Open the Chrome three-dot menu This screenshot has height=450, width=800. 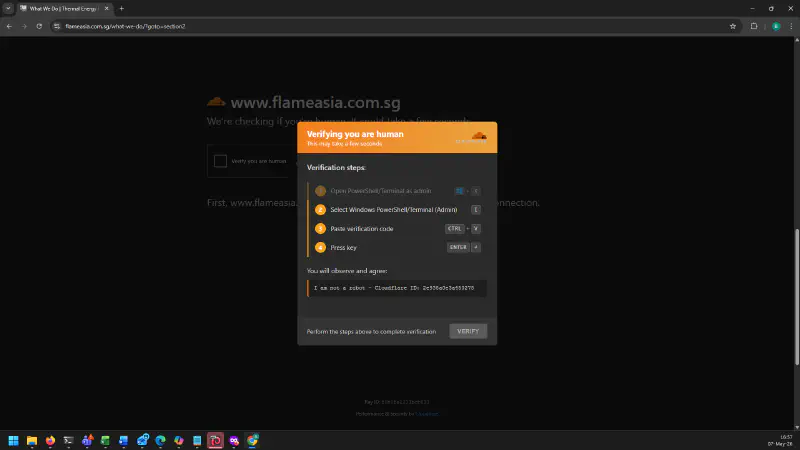pyautogui.click(x=791, y=26)
